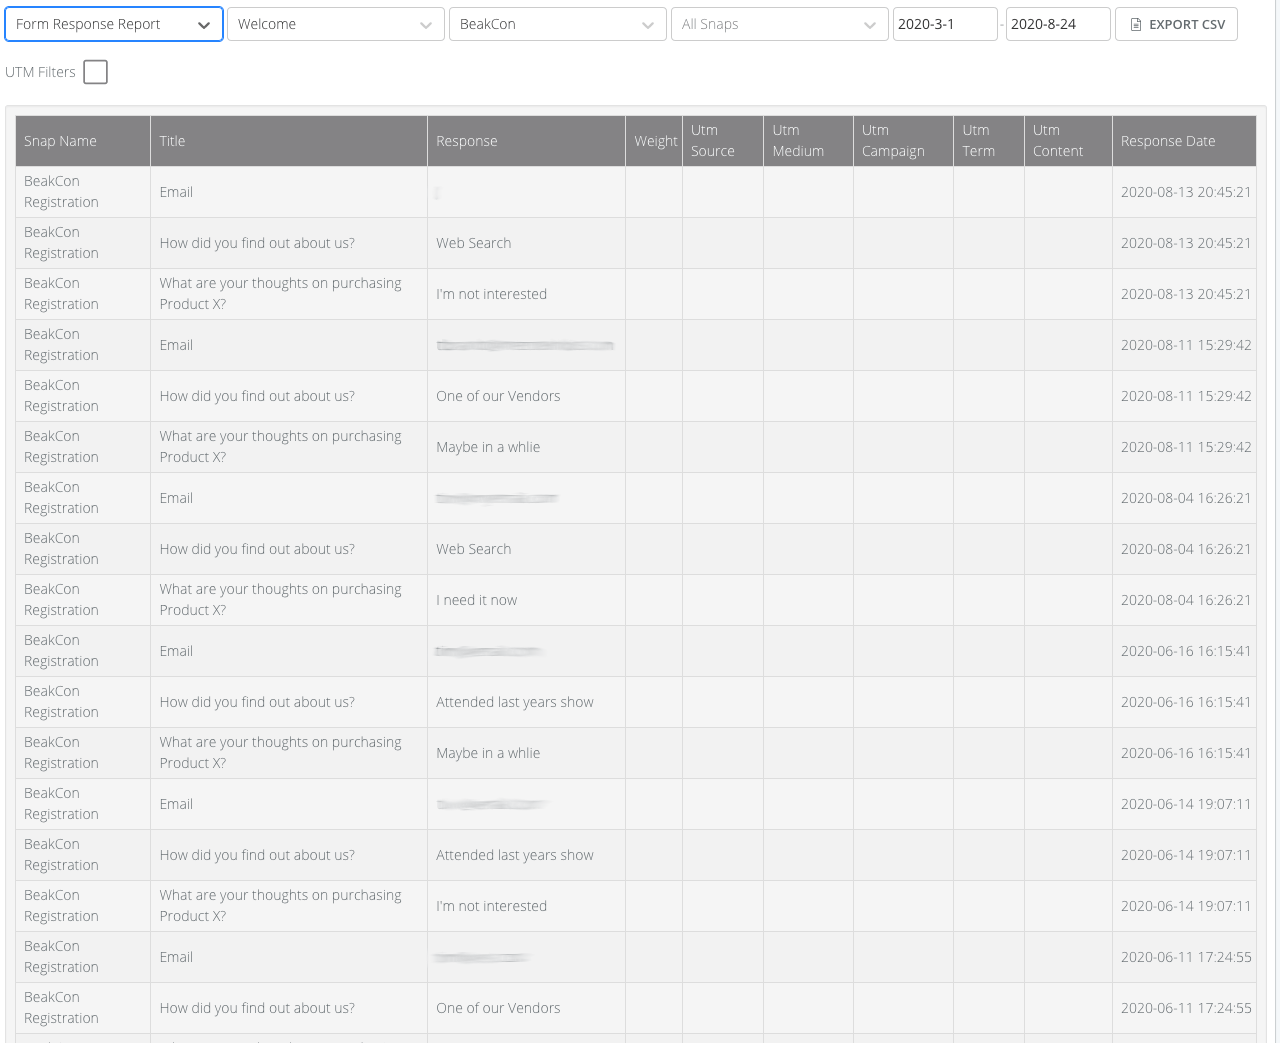Click the Response column header
Screen dimensions: 1280x1043
click(x=466, y=141)
